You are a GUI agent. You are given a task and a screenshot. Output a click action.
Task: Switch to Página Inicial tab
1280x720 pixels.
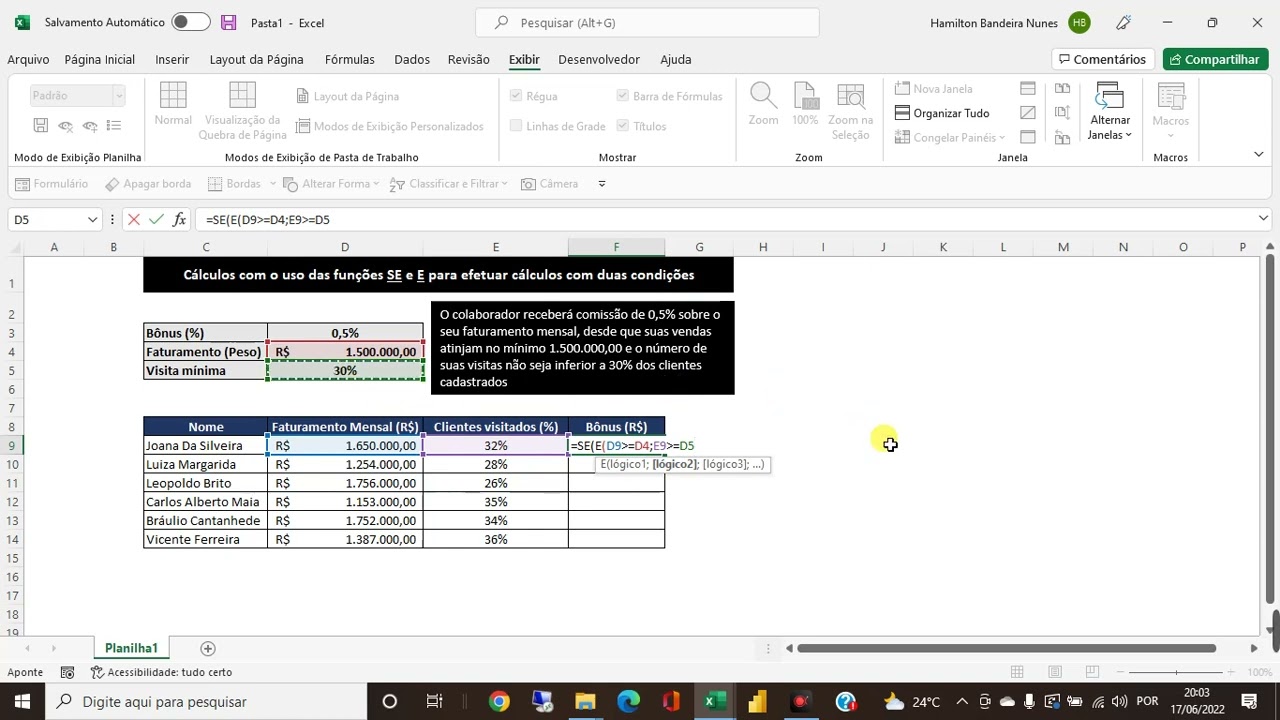click(x=99, y=59)
